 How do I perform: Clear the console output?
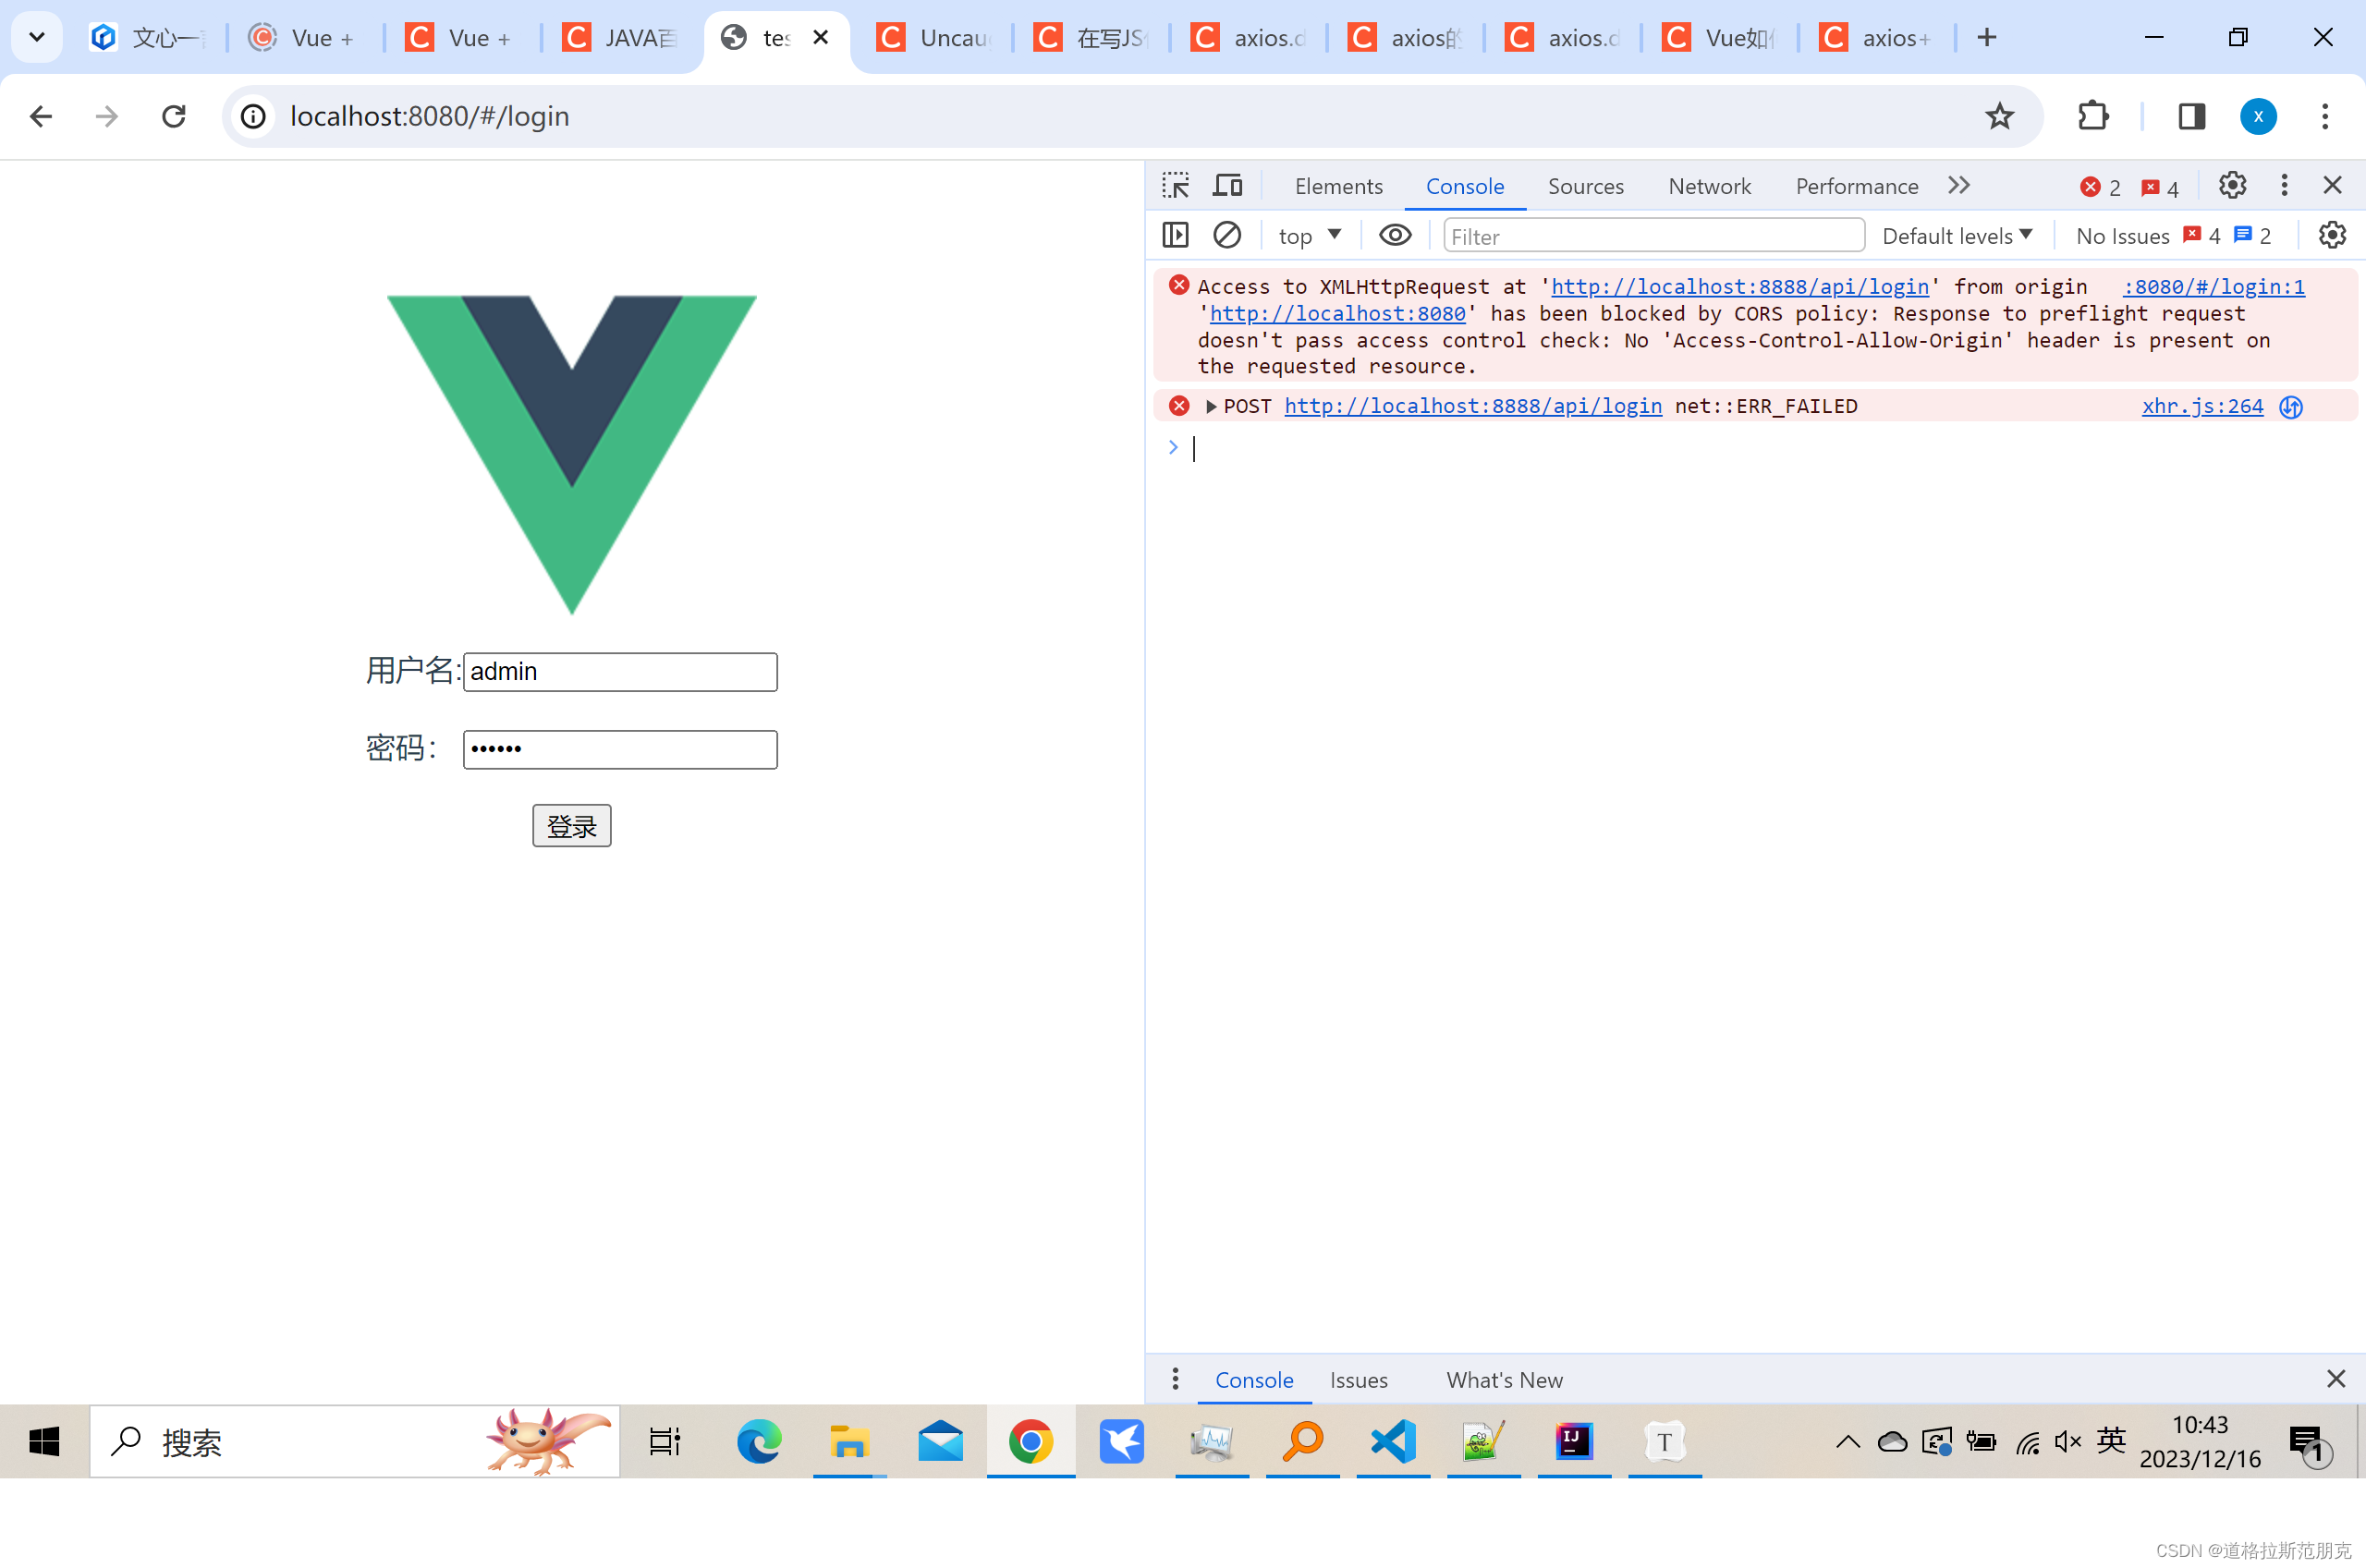coord(1227,236)
